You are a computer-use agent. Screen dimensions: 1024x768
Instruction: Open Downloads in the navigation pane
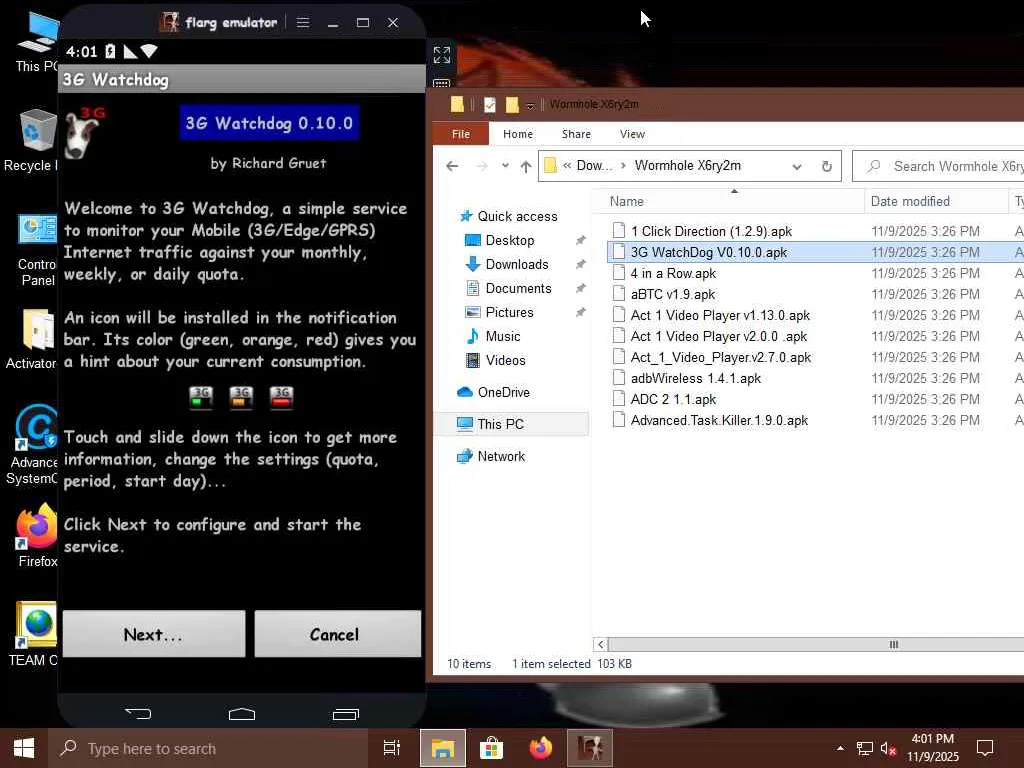coord(516,264)
